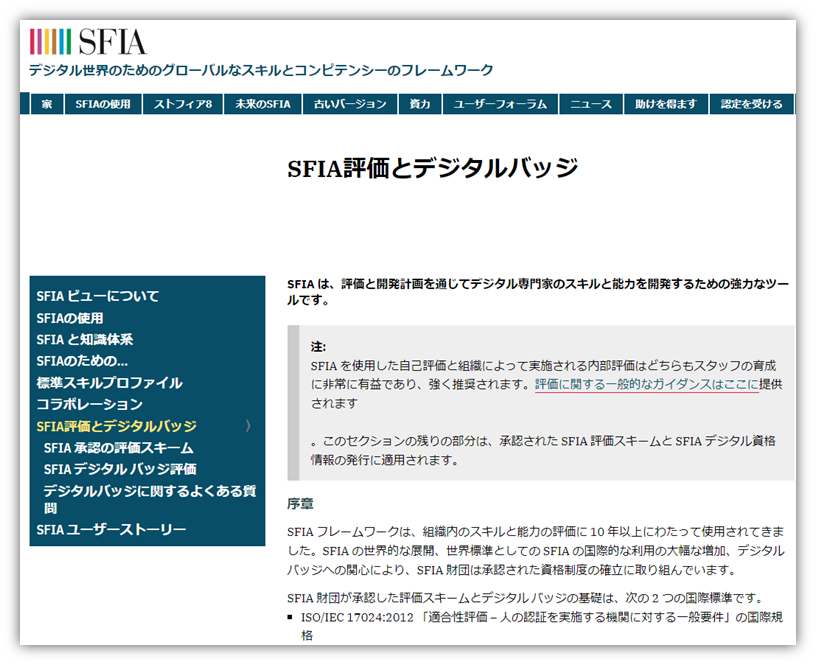This screenshot has height=665, width=816.
Task: Follow 評価に関する一般的なガイダンスはここに link
Action: 647,385
